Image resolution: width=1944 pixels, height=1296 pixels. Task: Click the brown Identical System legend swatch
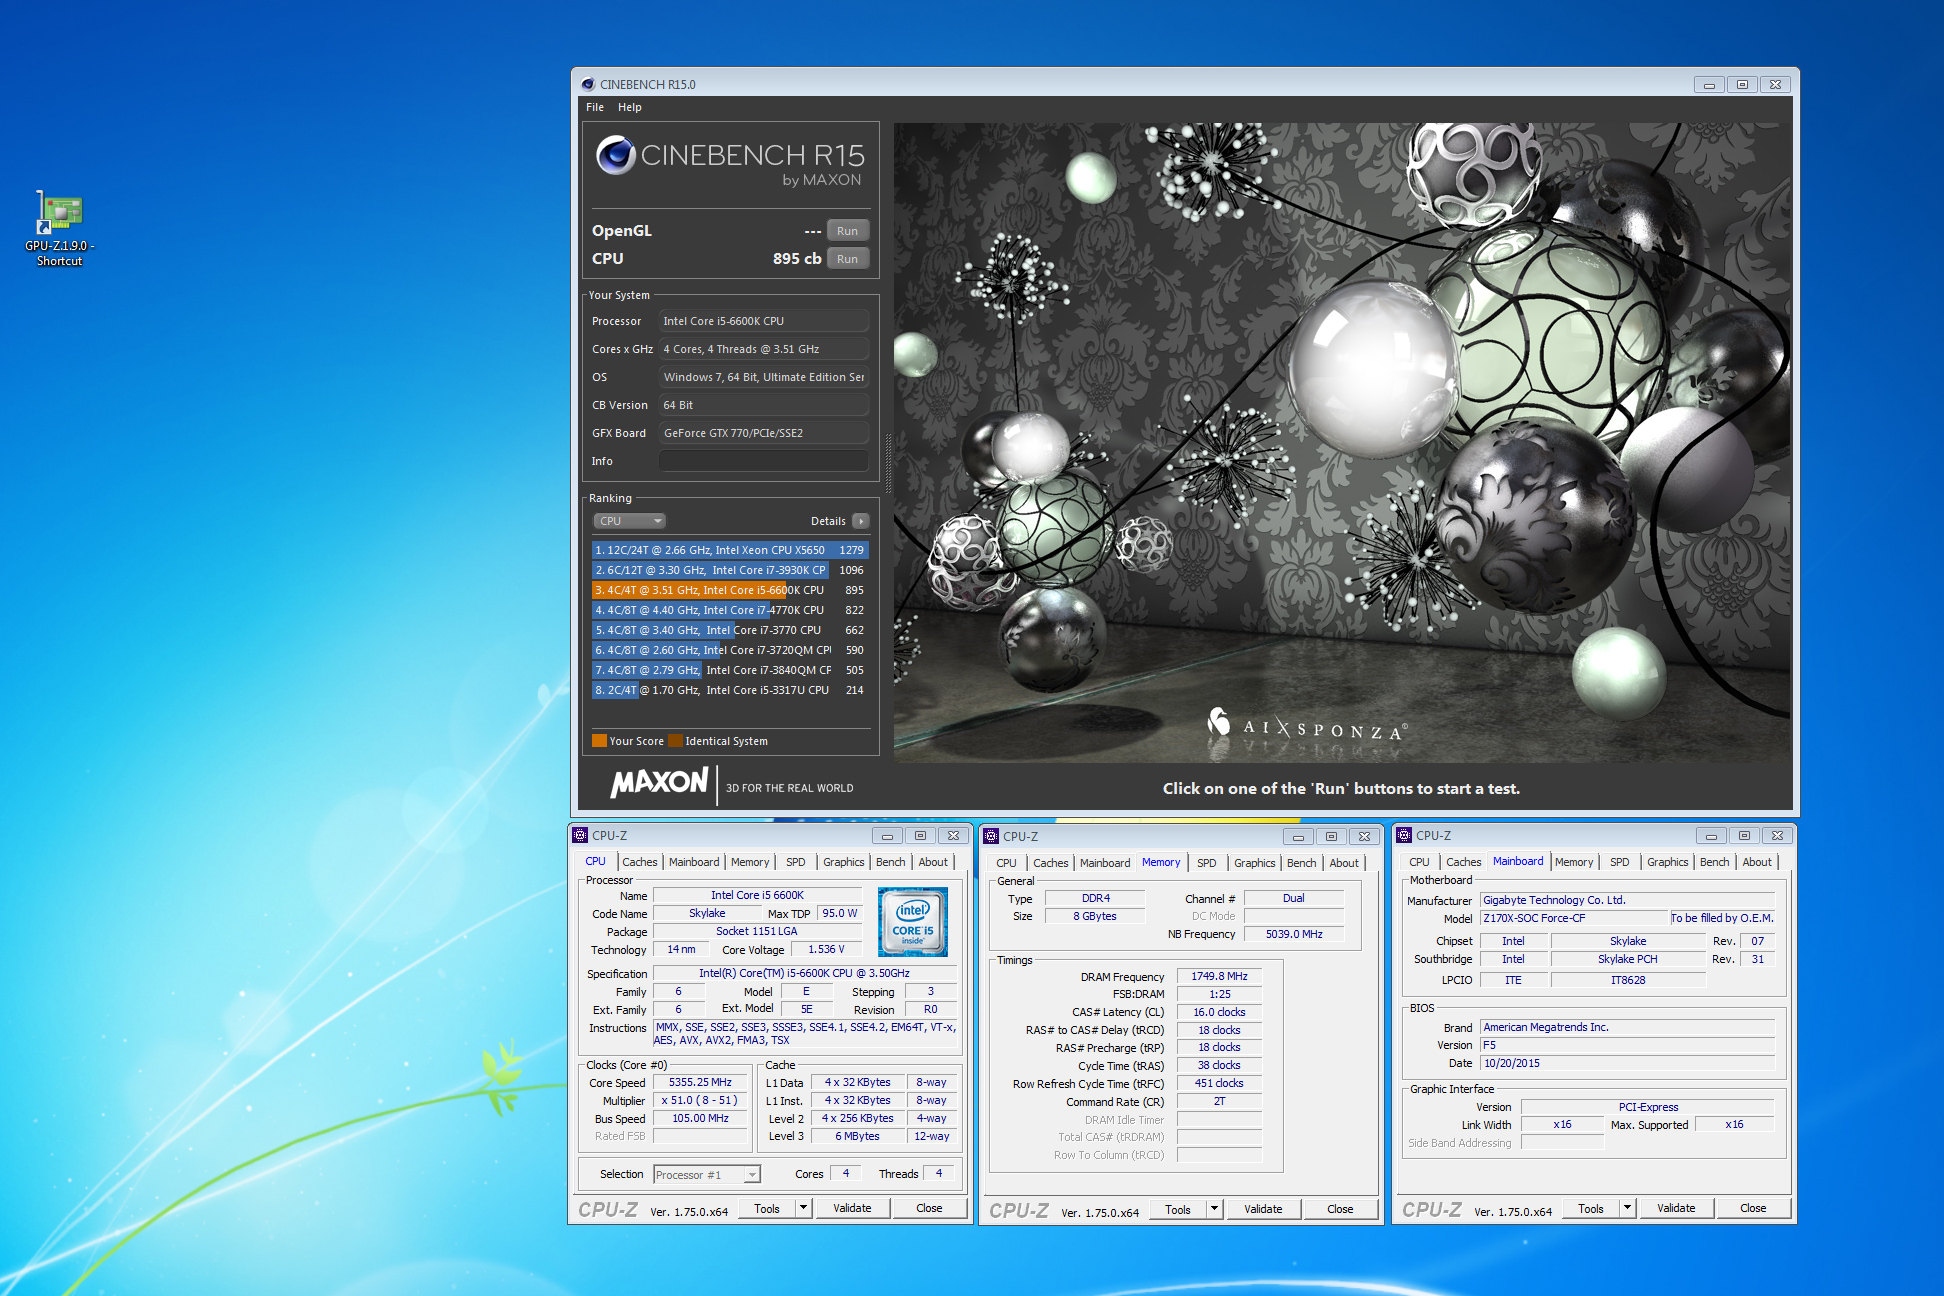pos(675,741)
